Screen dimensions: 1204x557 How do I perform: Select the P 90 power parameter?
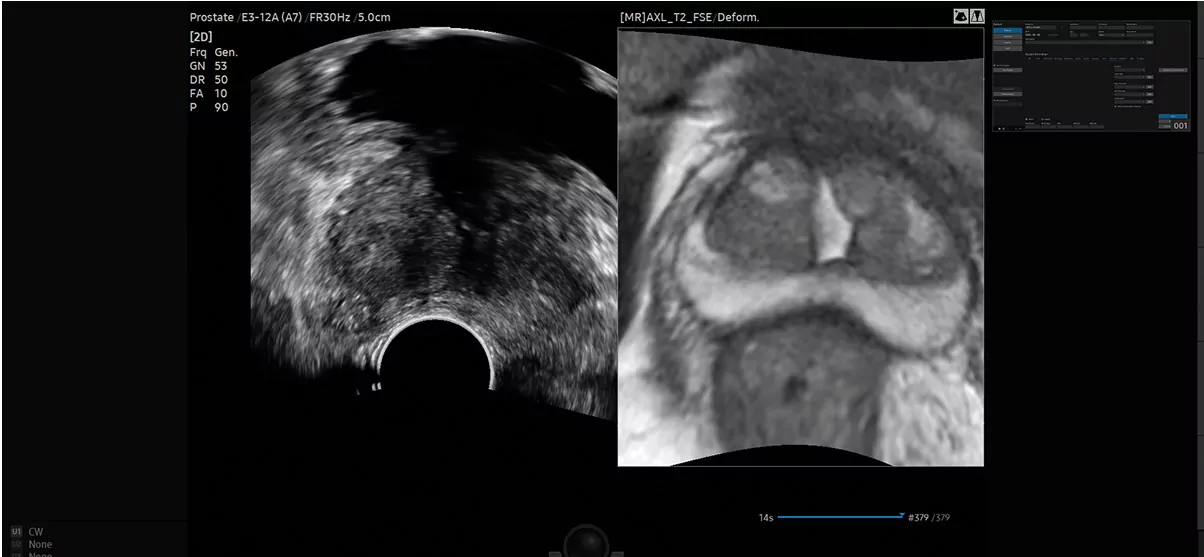tap(209, 107)
